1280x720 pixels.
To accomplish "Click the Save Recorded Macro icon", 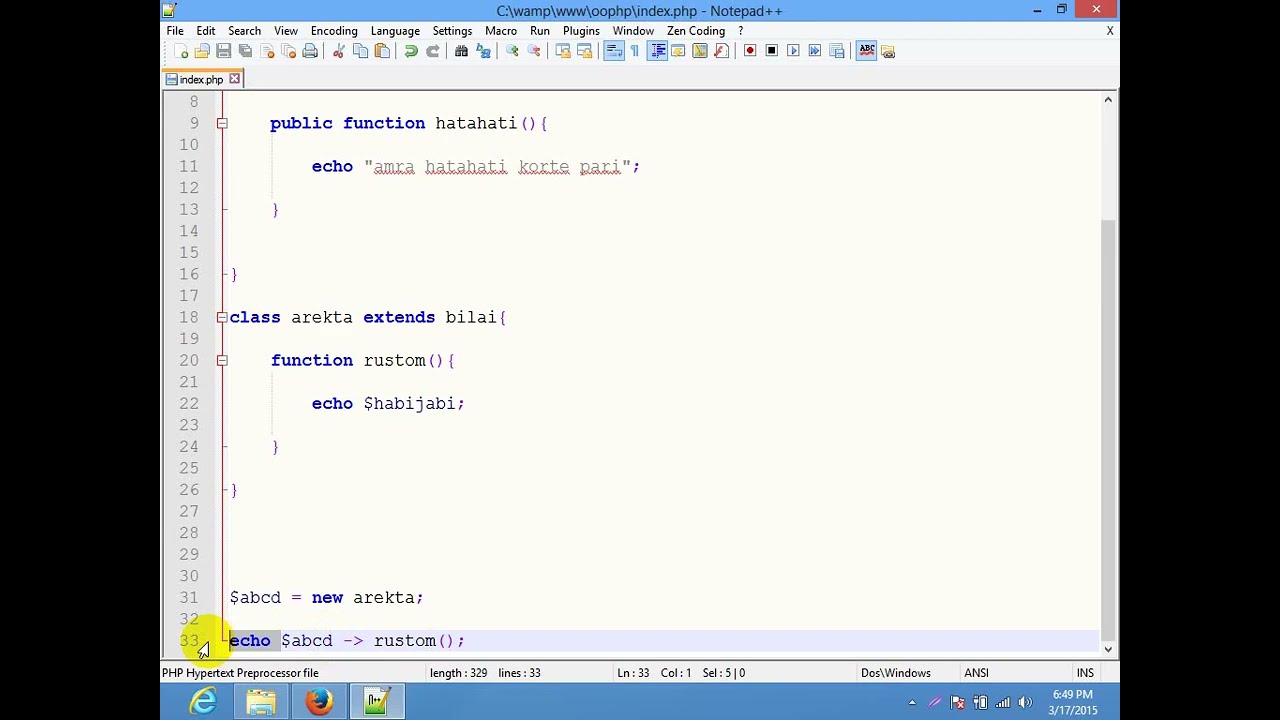I will [x=837, y=51].
